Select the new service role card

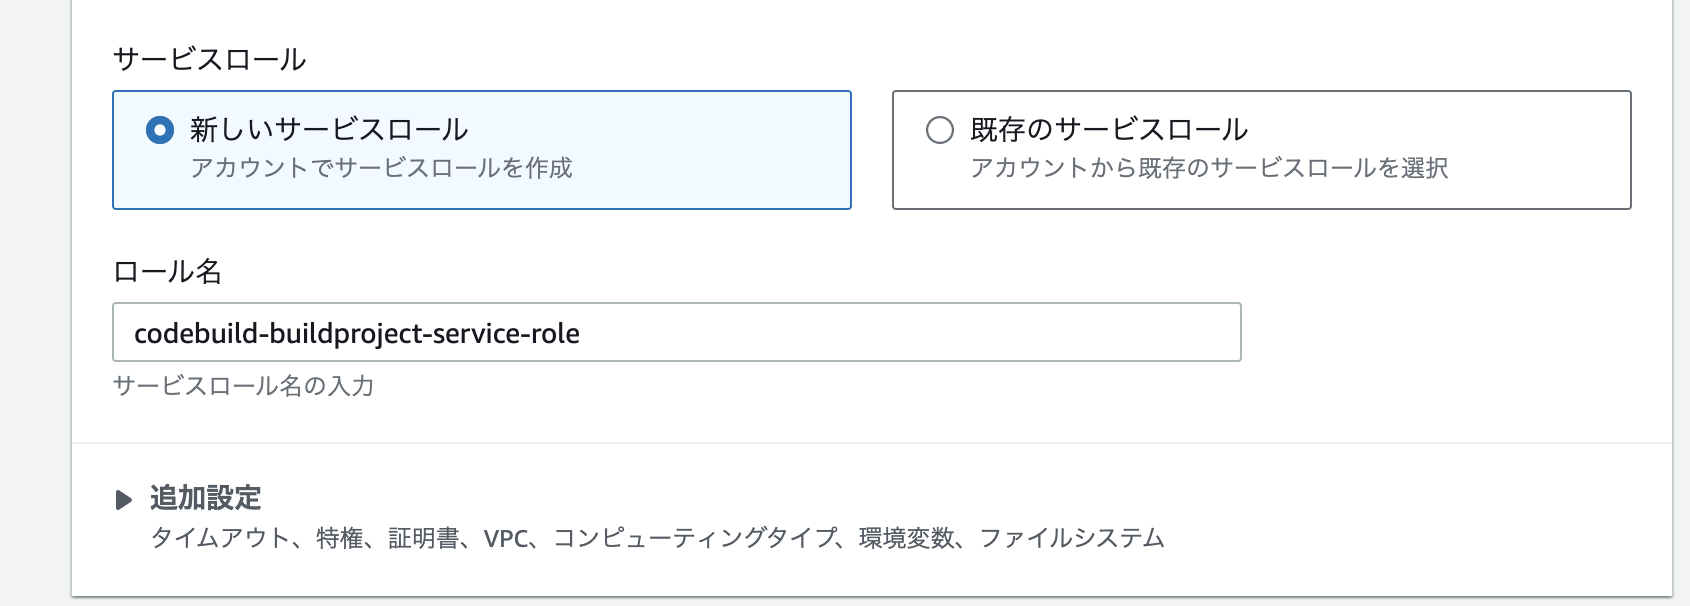pos(480,150)
